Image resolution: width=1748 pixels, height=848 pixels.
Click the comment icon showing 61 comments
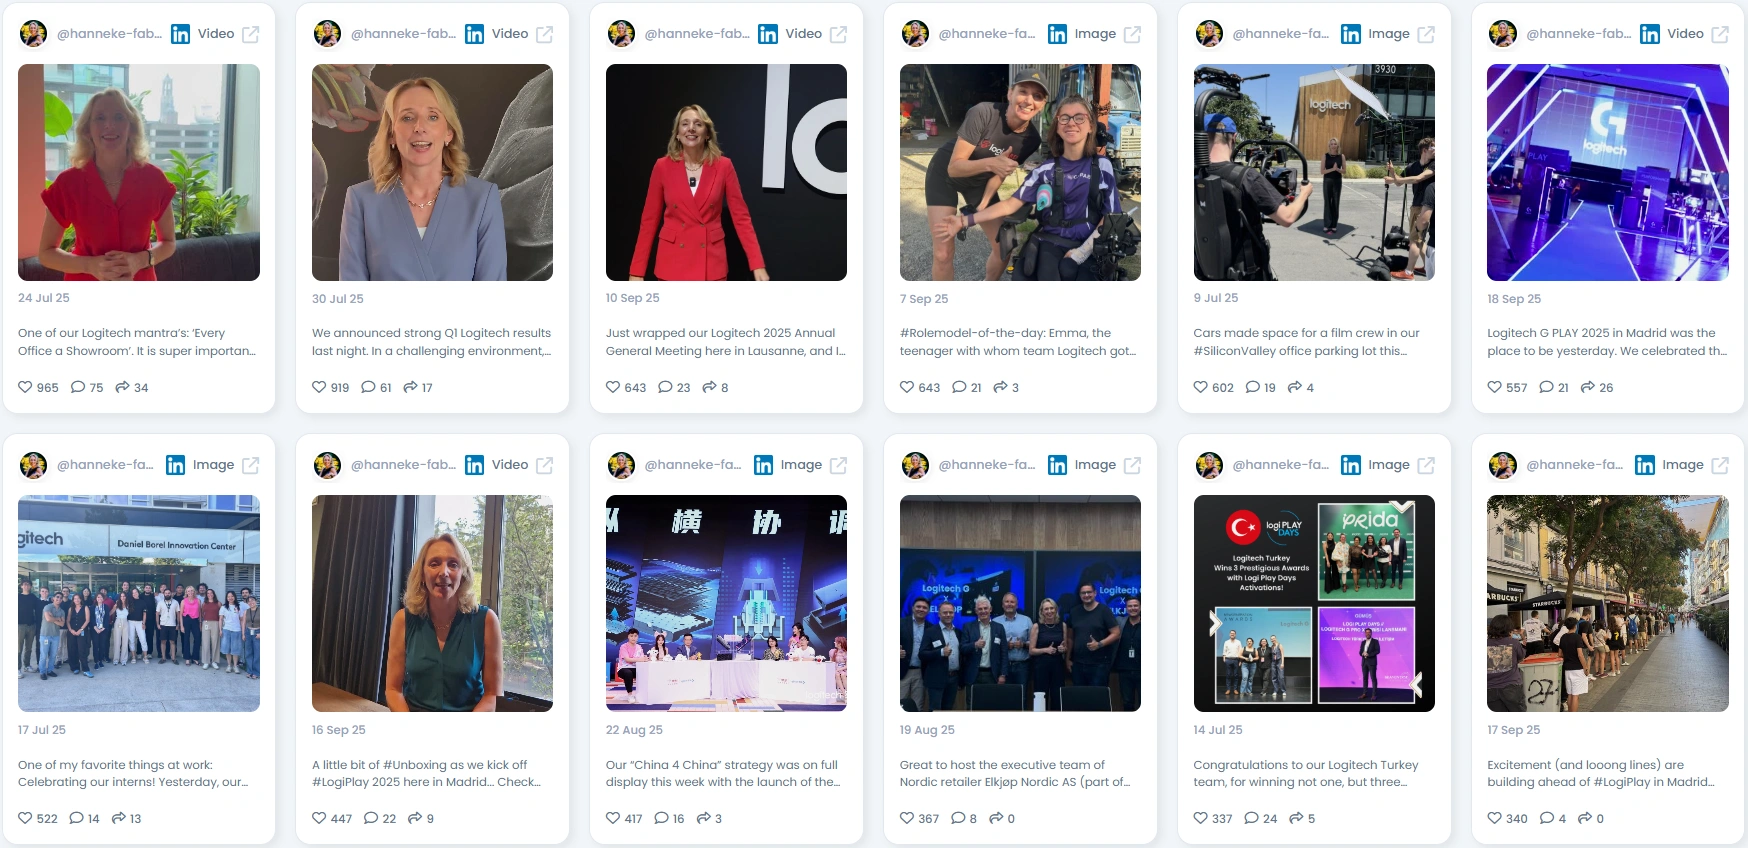(x=368, y=387)
